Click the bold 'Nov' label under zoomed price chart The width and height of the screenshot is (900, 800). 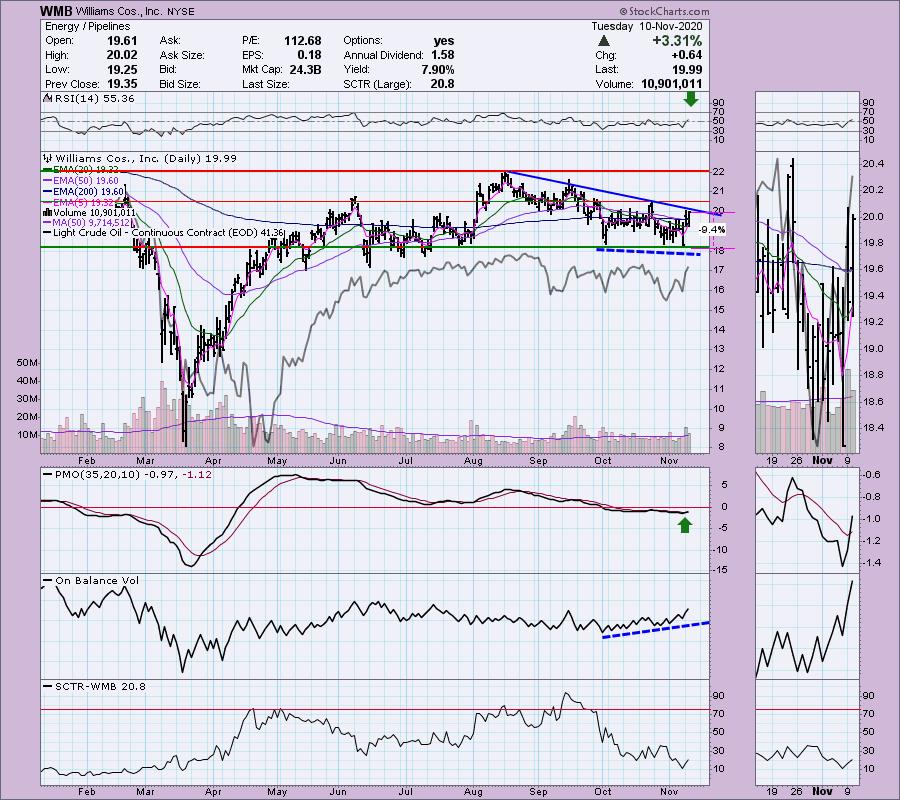point(823,460)
